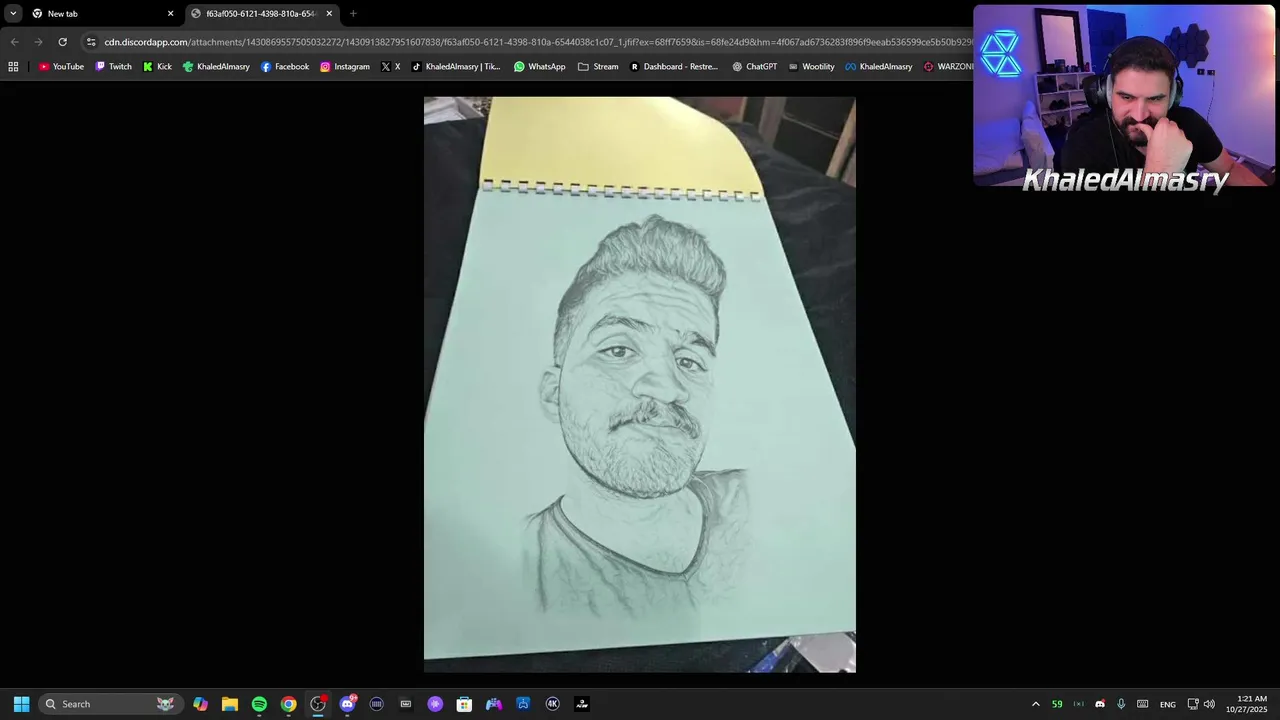Open the Discord system tray icon
Screen dimensions: 1280x720
coord(1100,704)
